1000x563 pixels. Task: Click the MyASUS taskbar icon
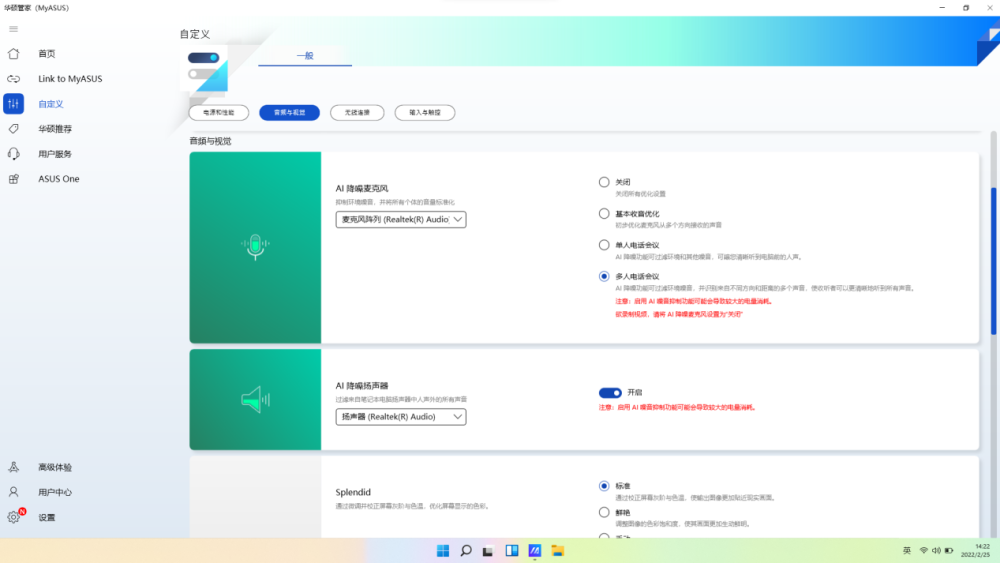point(534,551)
